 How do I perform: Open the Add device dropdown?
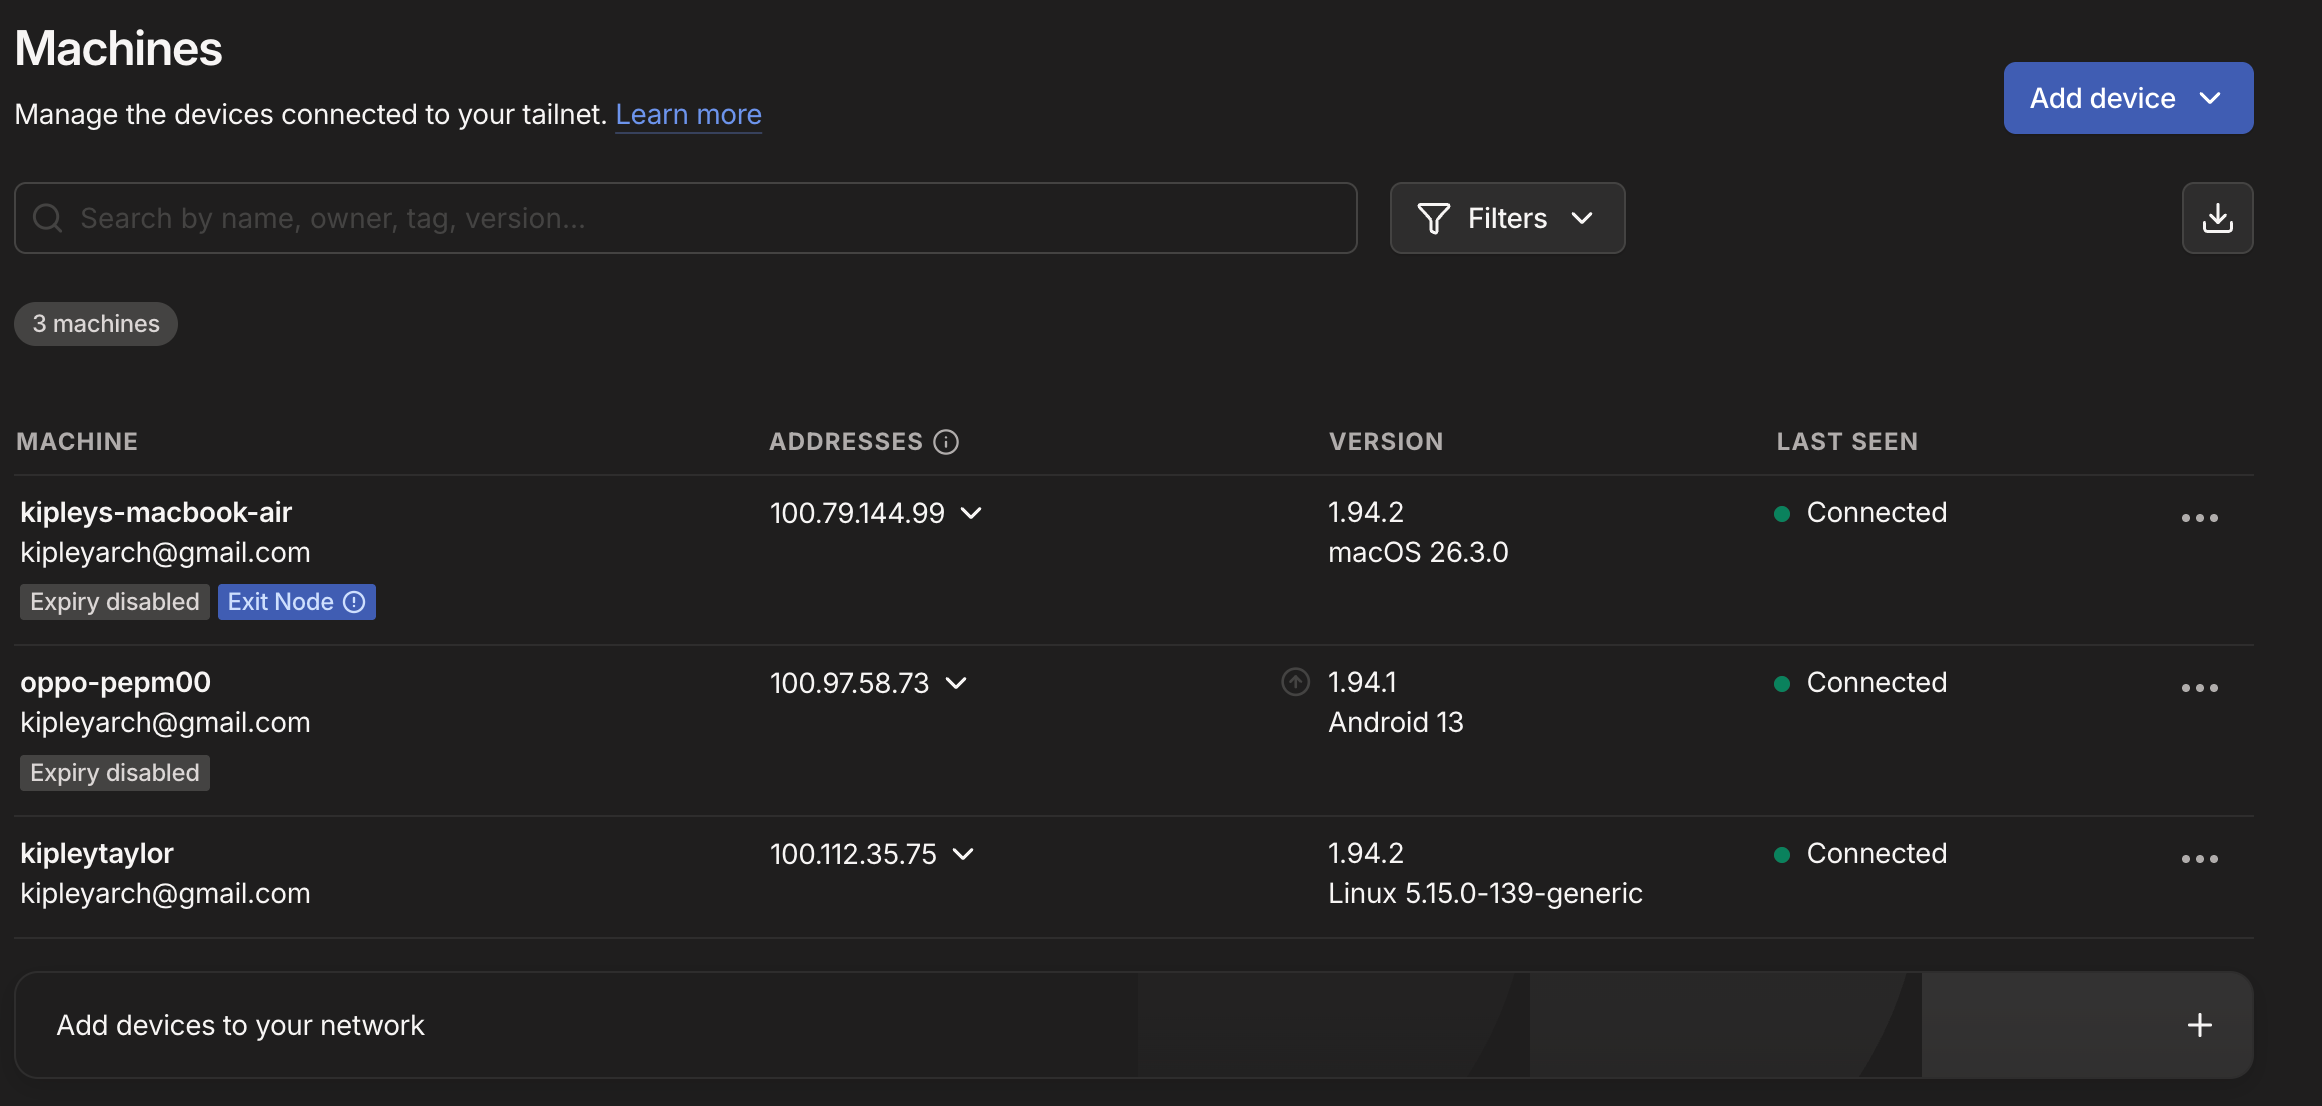click(2127, 98)
